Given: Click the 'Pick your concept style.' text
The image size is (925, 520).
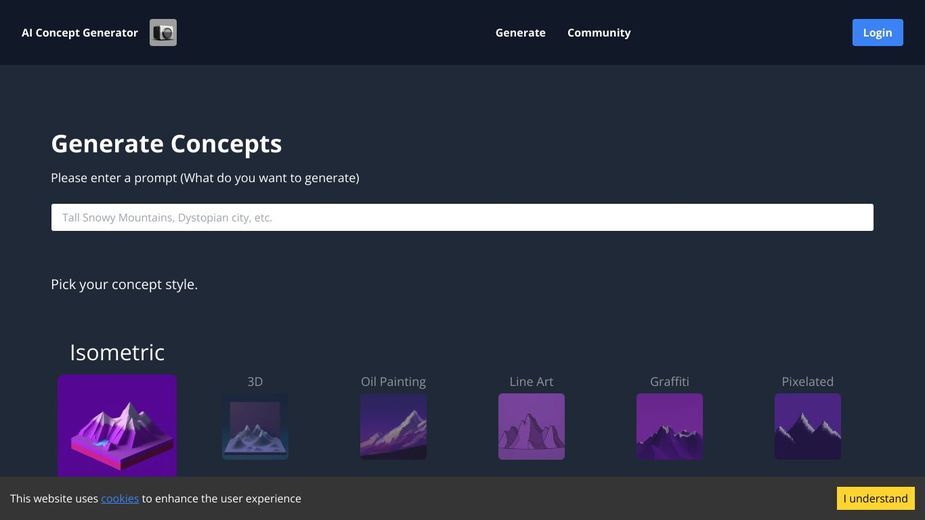Looking at the screenshot, I should [x=124, y=284].
